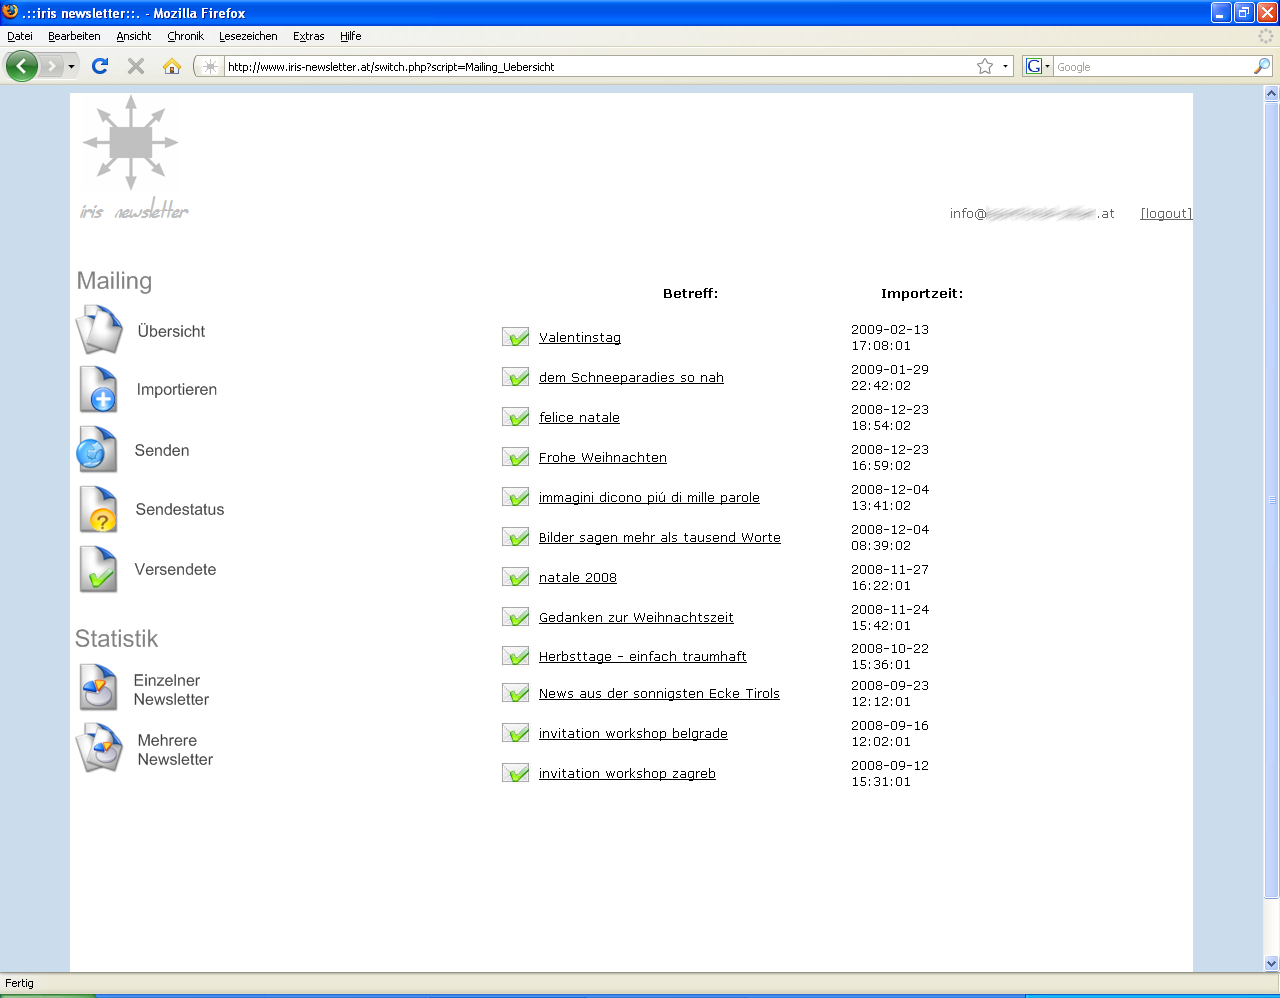This screenshot has height=998, width=1280.
Task: Click the logout link
Action: point(1165,213)
